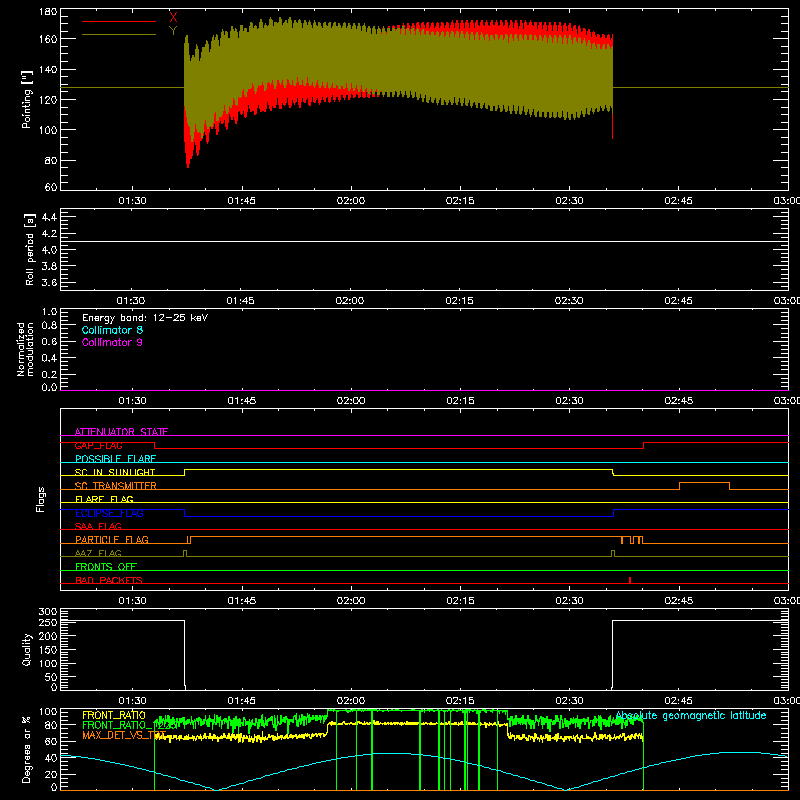Image resolution: width=800 pixels, height=800 pixels.
Task: Click the olive Y legend label
Action: click(173, 31)
